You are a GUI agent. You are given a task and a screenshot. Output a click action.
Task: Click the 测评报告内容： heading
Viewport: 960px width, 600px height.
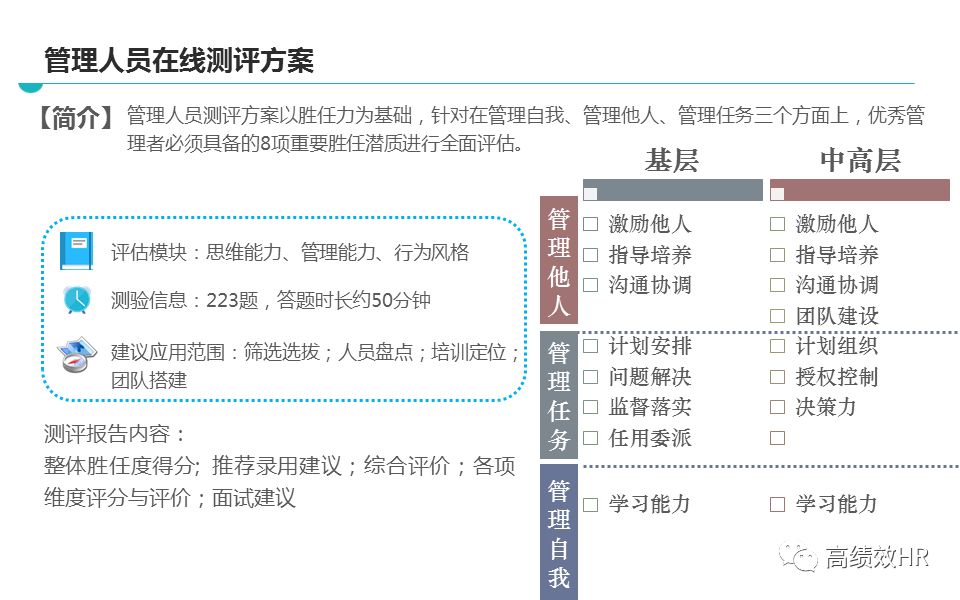click(x=114, y=433)
